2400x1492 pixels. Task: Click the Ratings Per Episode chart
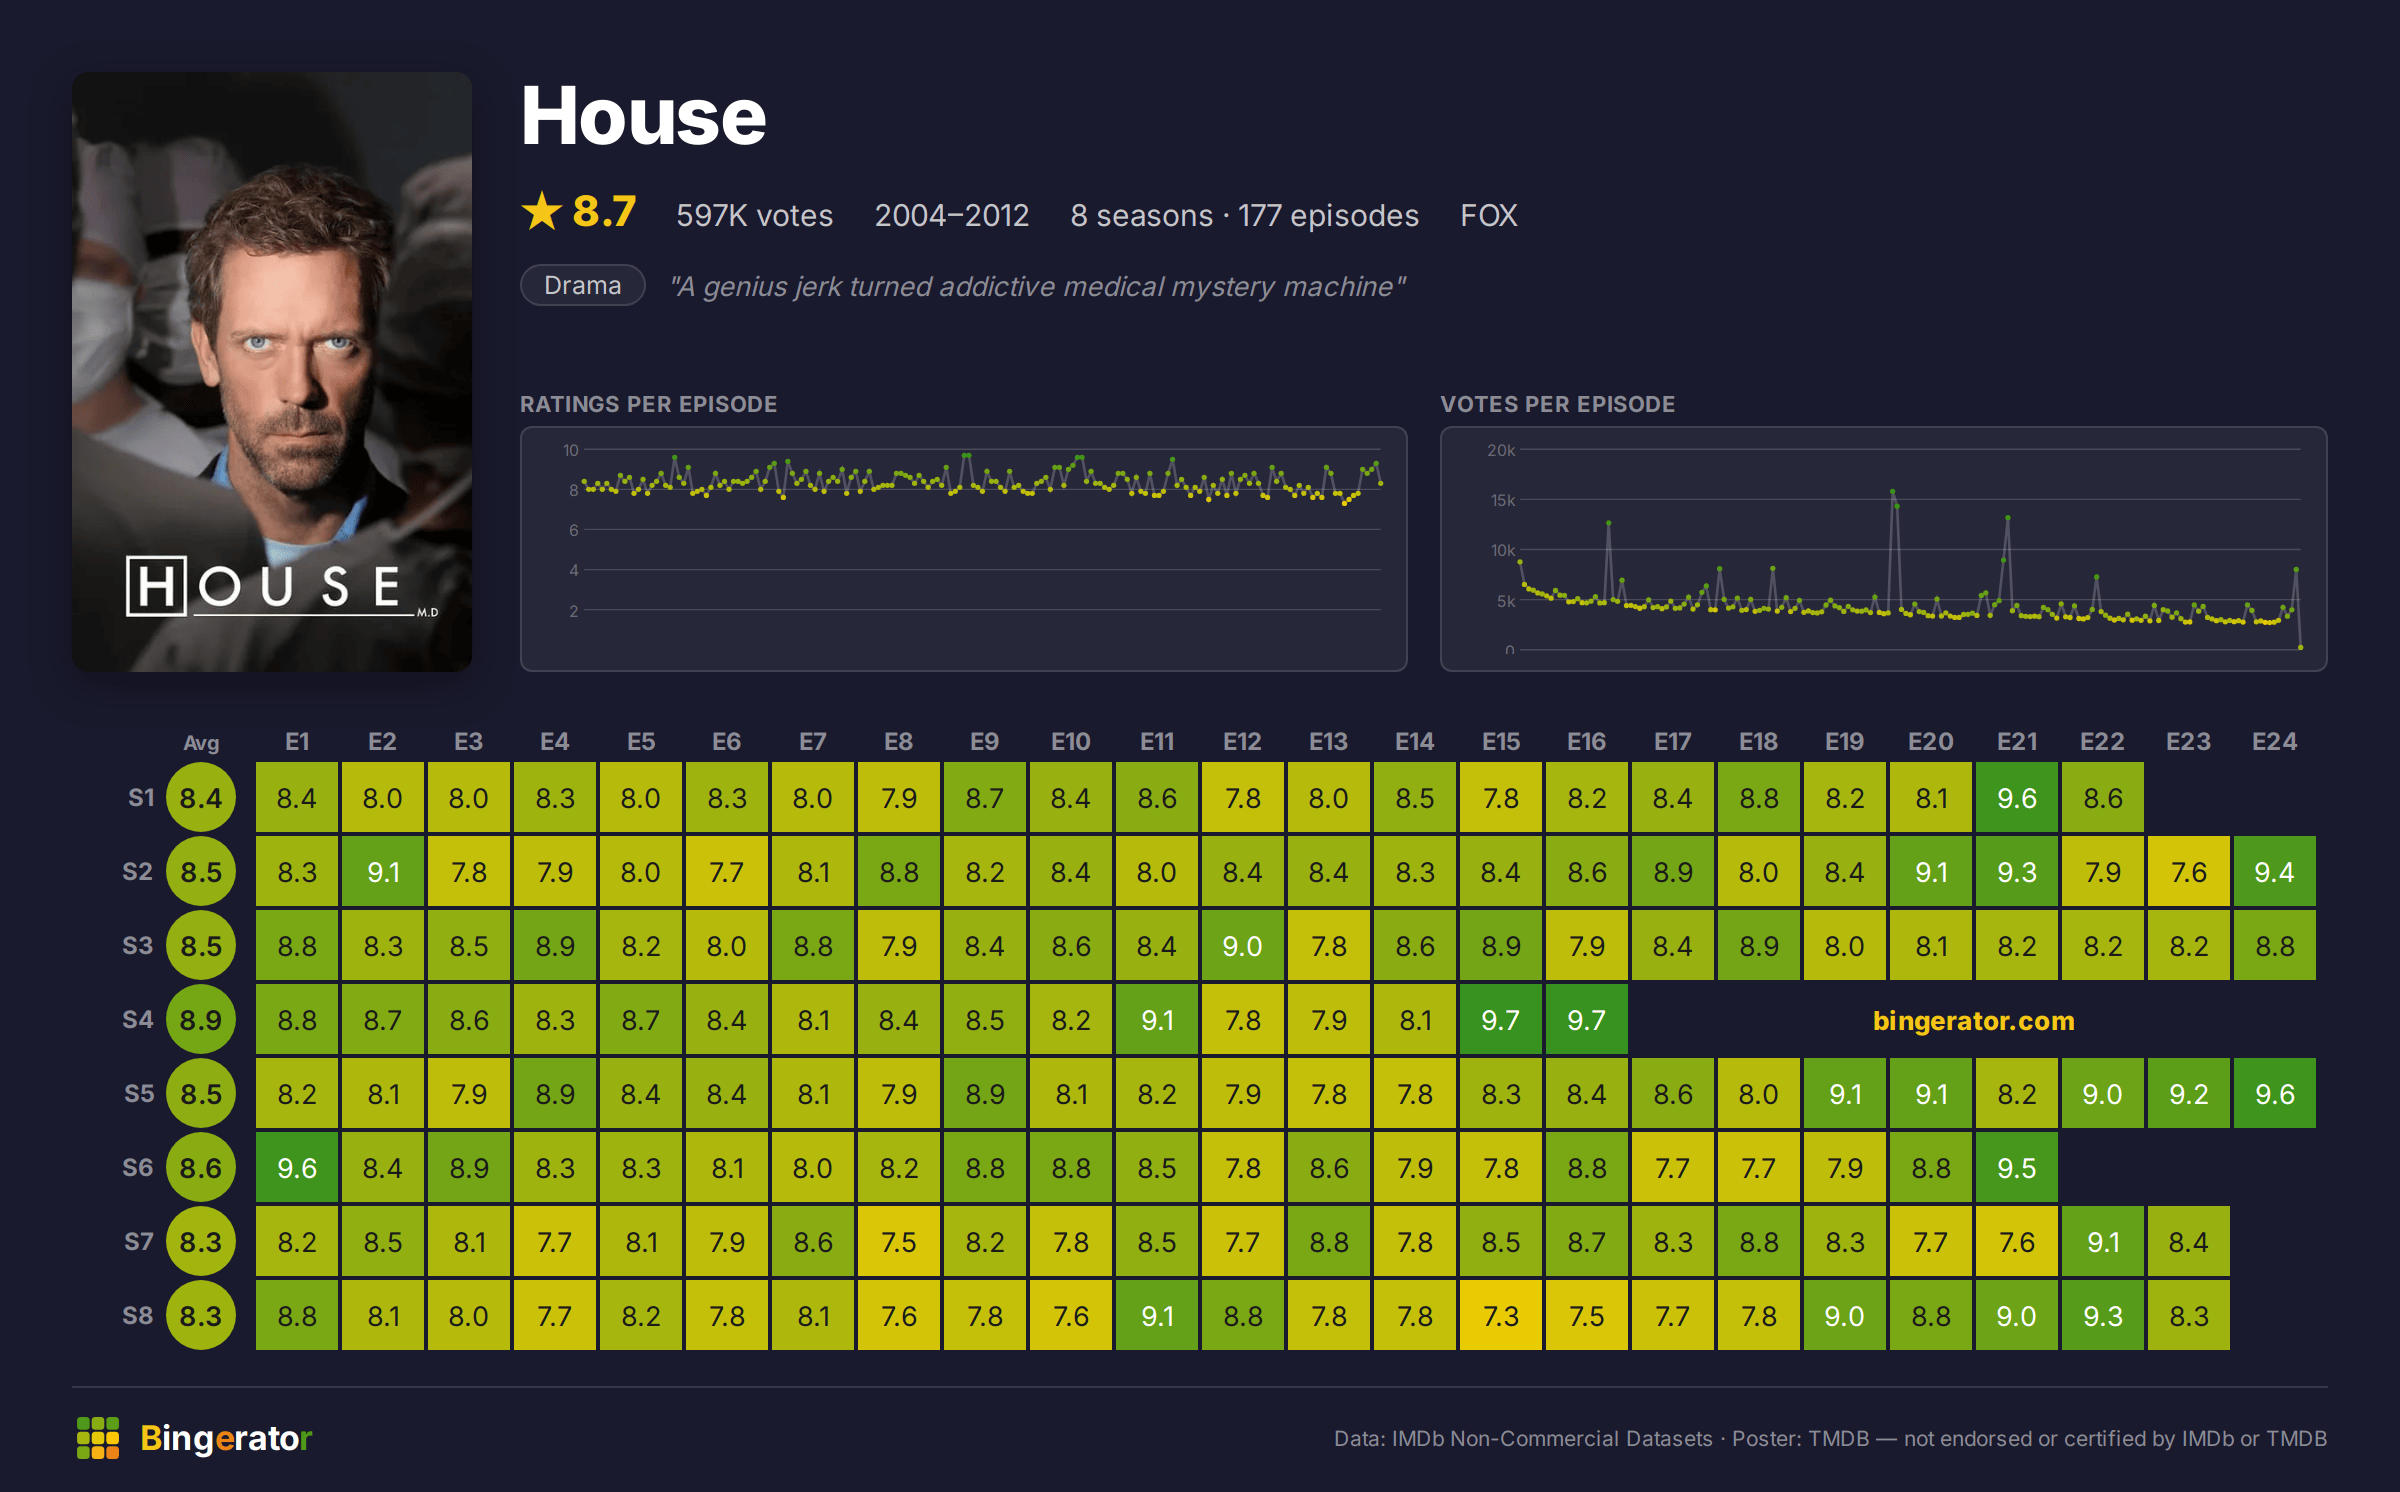pyautogui.click(x=964, y=549)
